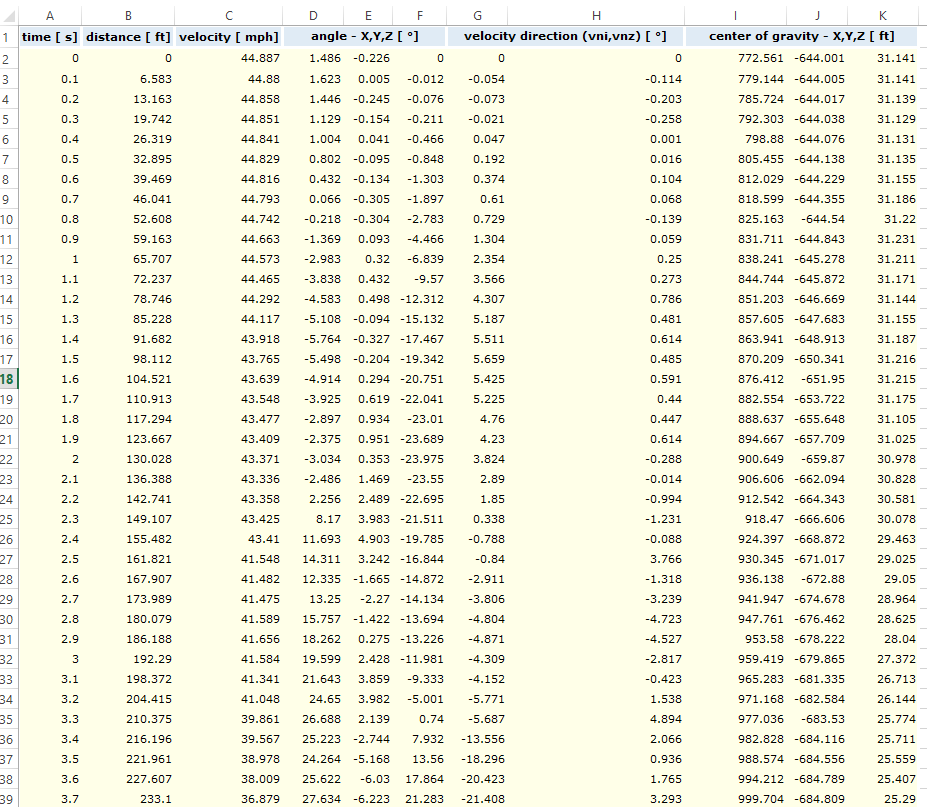Select cell containing 130.028
Viewport: 927px width, 807px height.
128,459
